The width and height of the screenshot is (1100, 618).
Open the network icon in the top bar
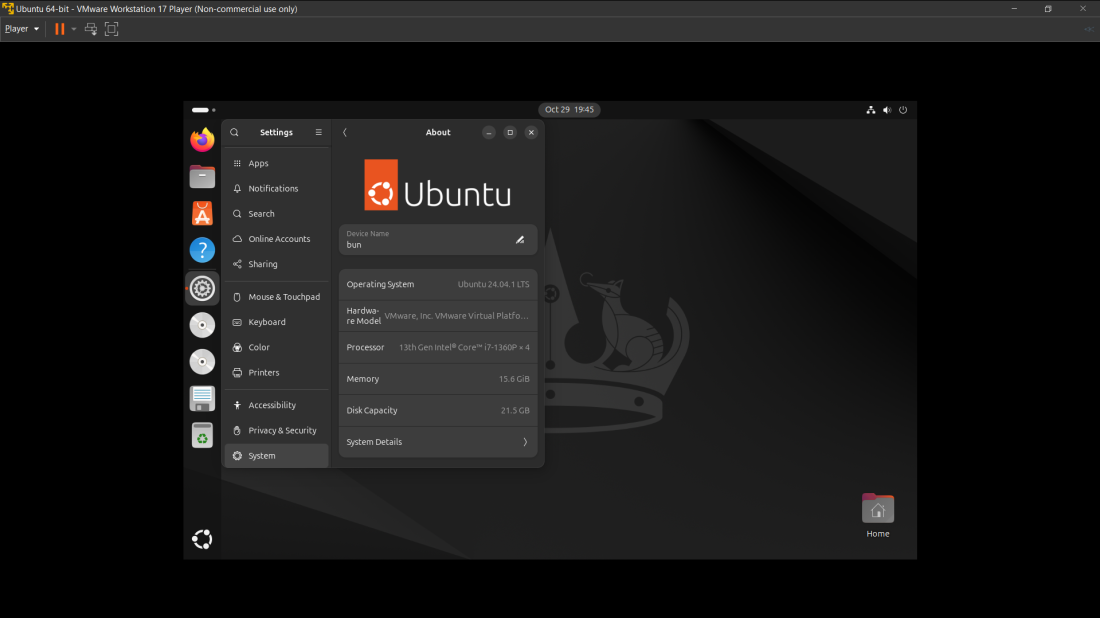[x=871, y=109]
